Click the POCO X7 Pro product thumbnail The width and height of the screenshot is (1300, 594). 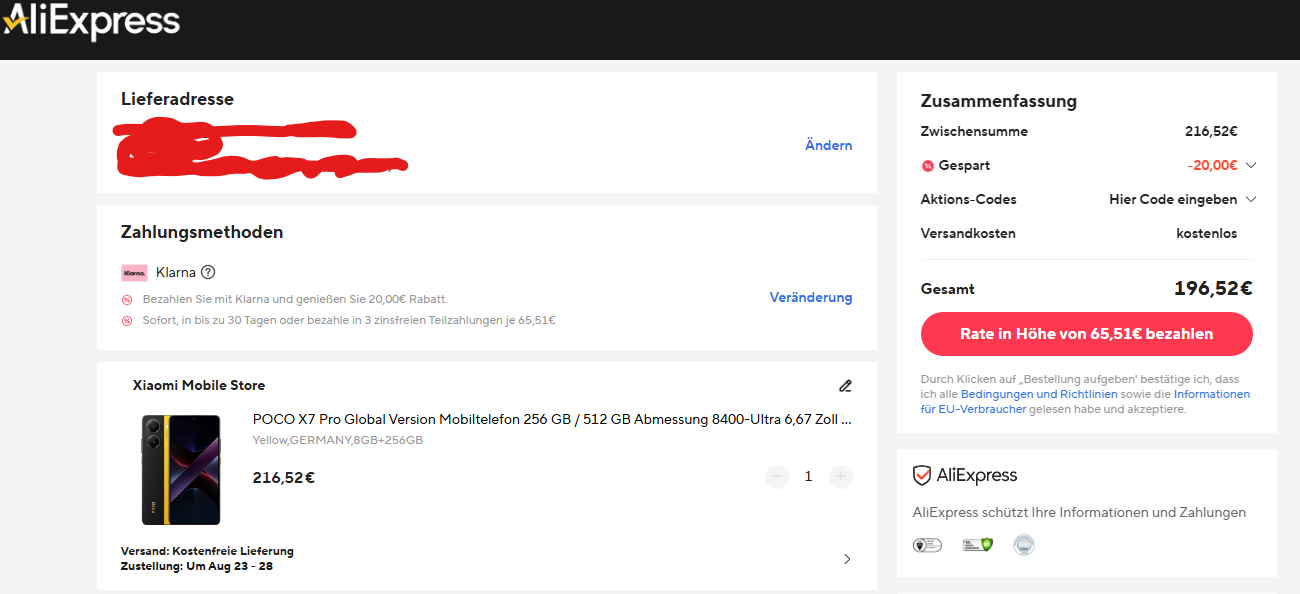point(181,469)
